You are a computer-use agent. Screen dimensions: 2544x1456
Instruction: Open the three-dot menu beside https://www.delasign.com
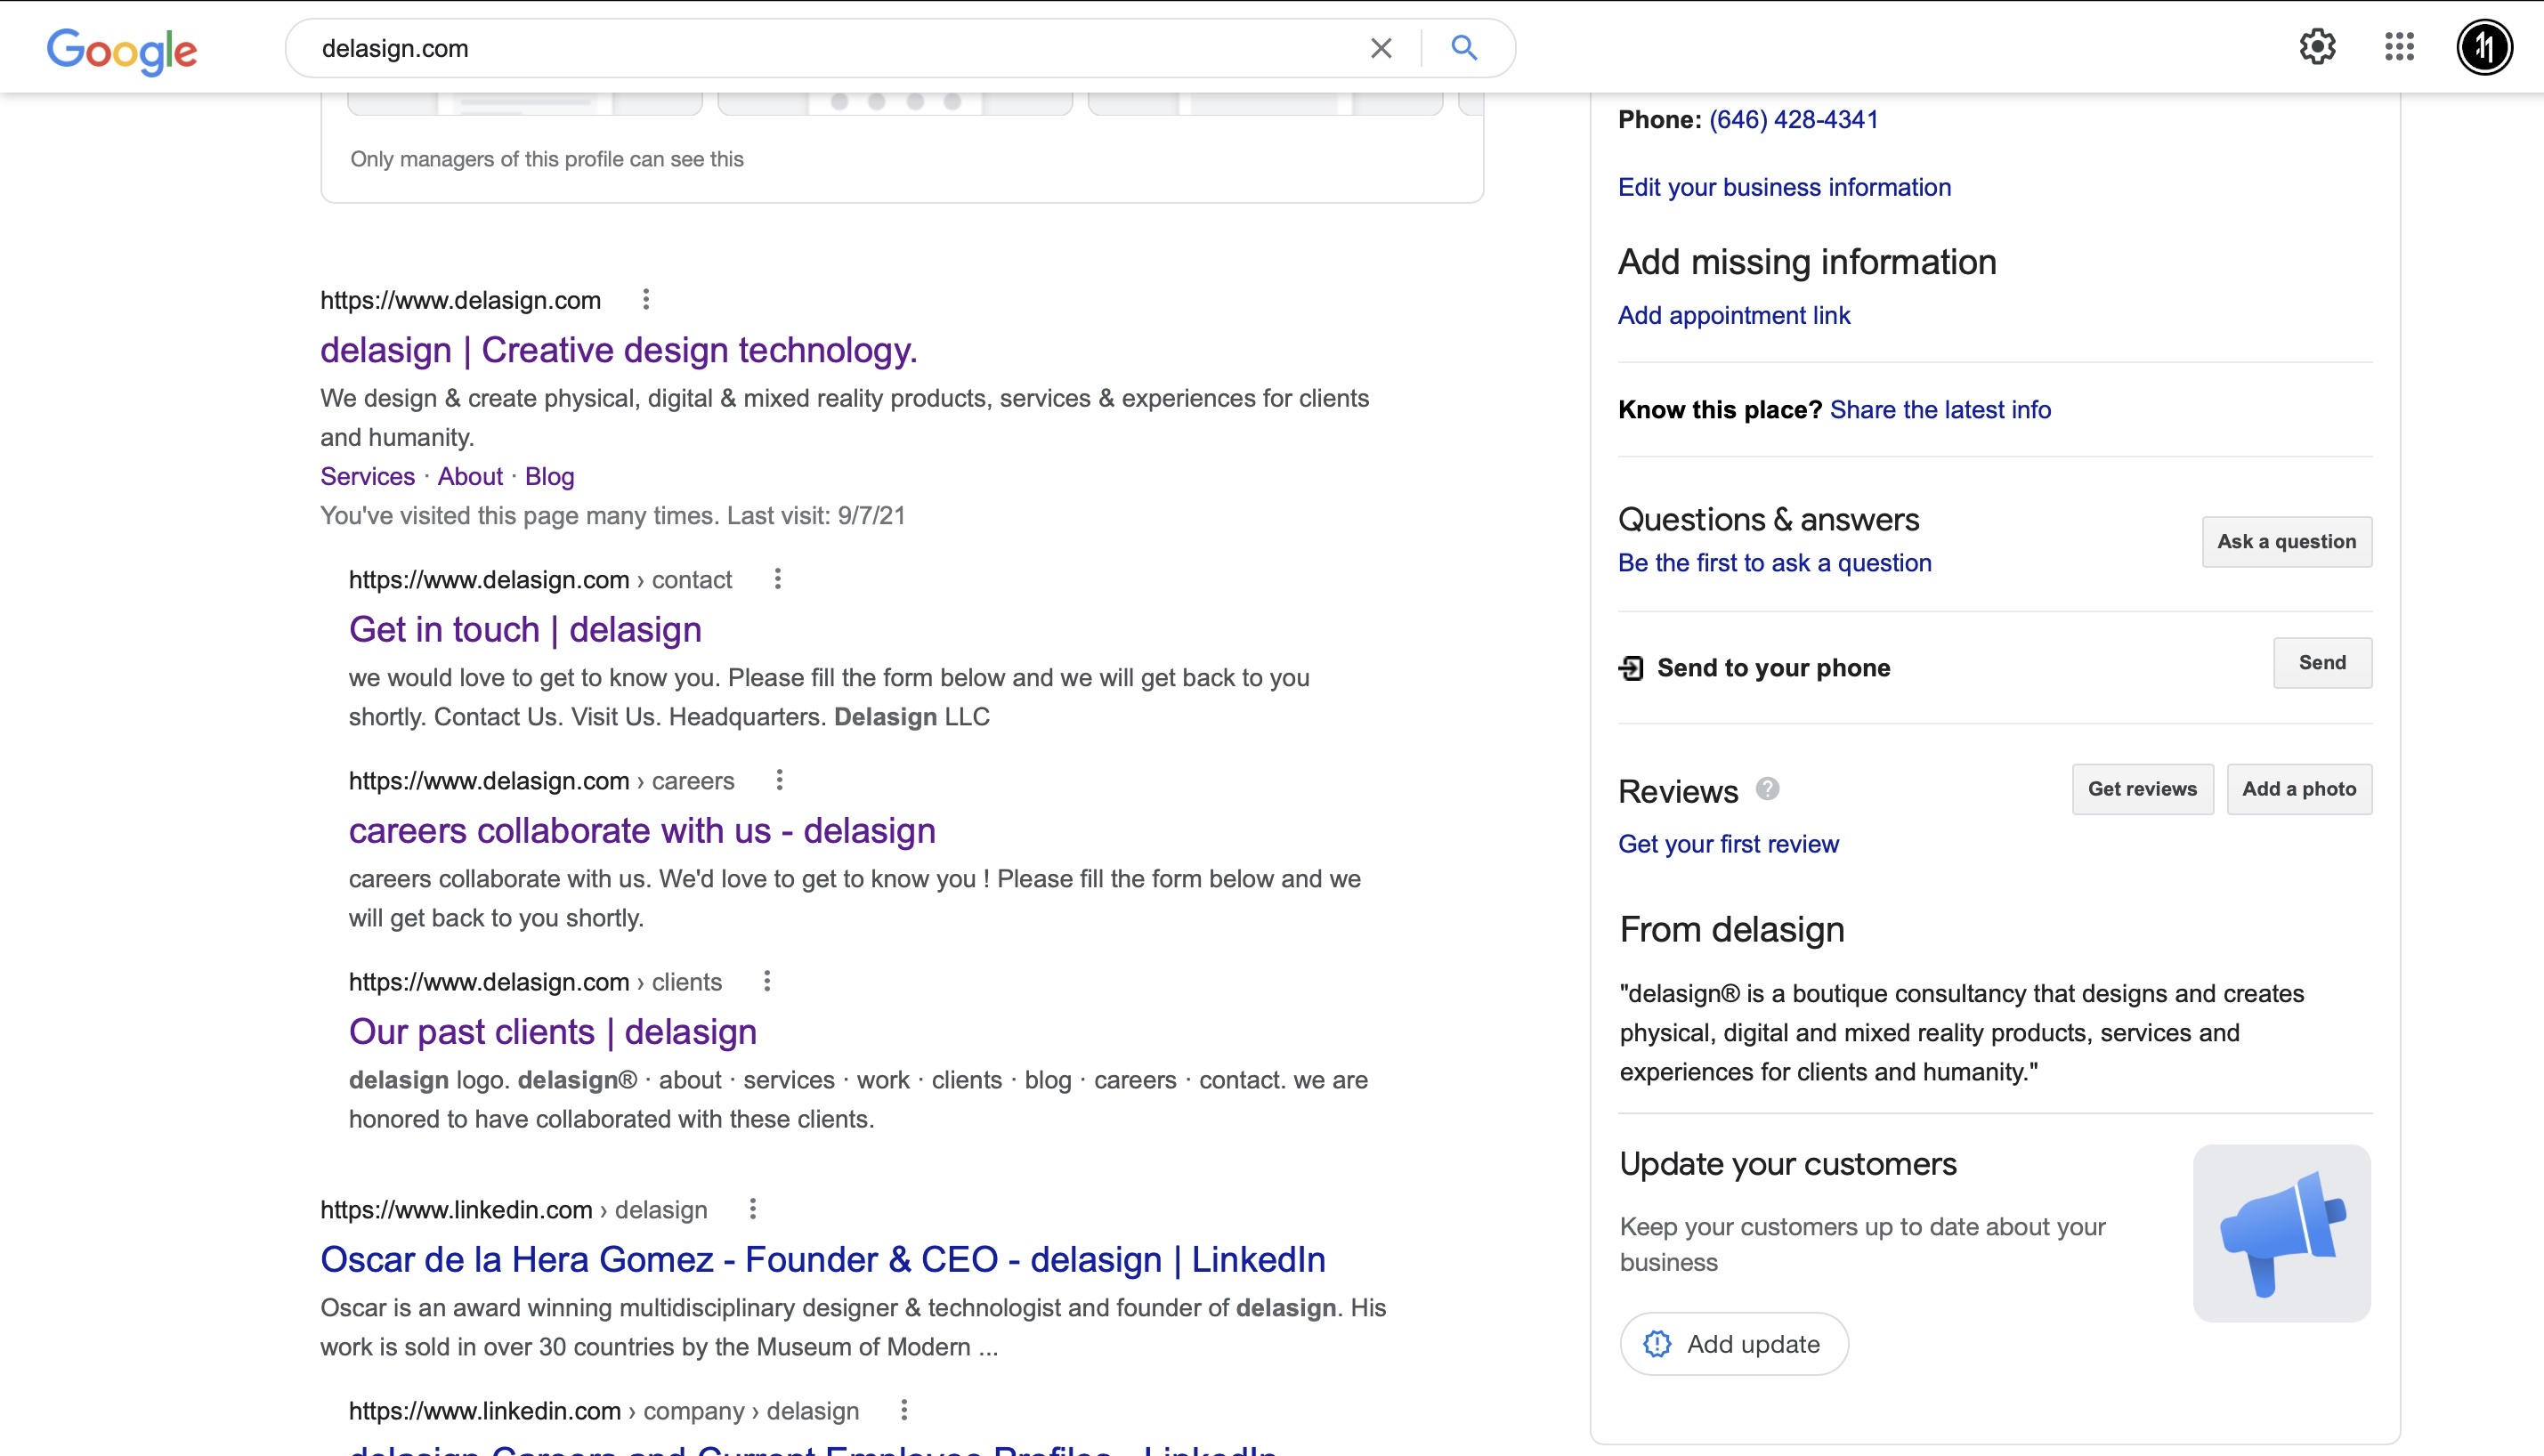(x=646, y=299)
